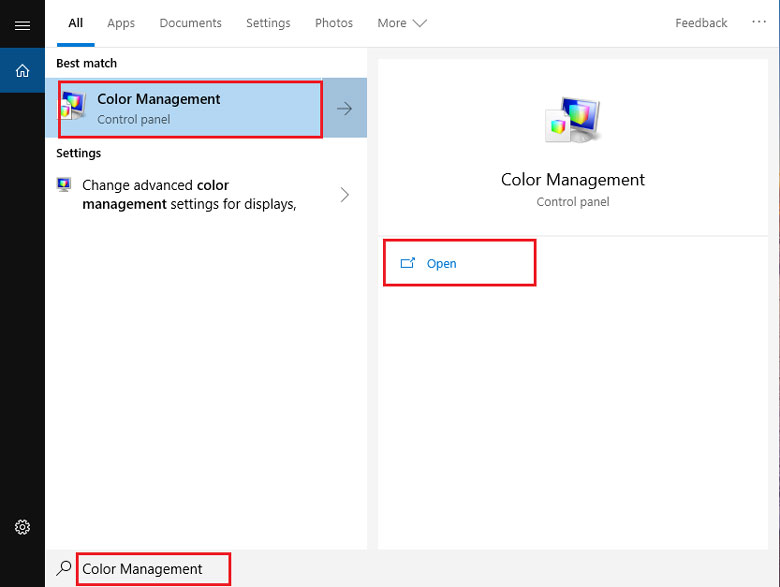Select Change advanced color management settings result
The width and height of the screenshot is (780, 587).
coord(190,195)
